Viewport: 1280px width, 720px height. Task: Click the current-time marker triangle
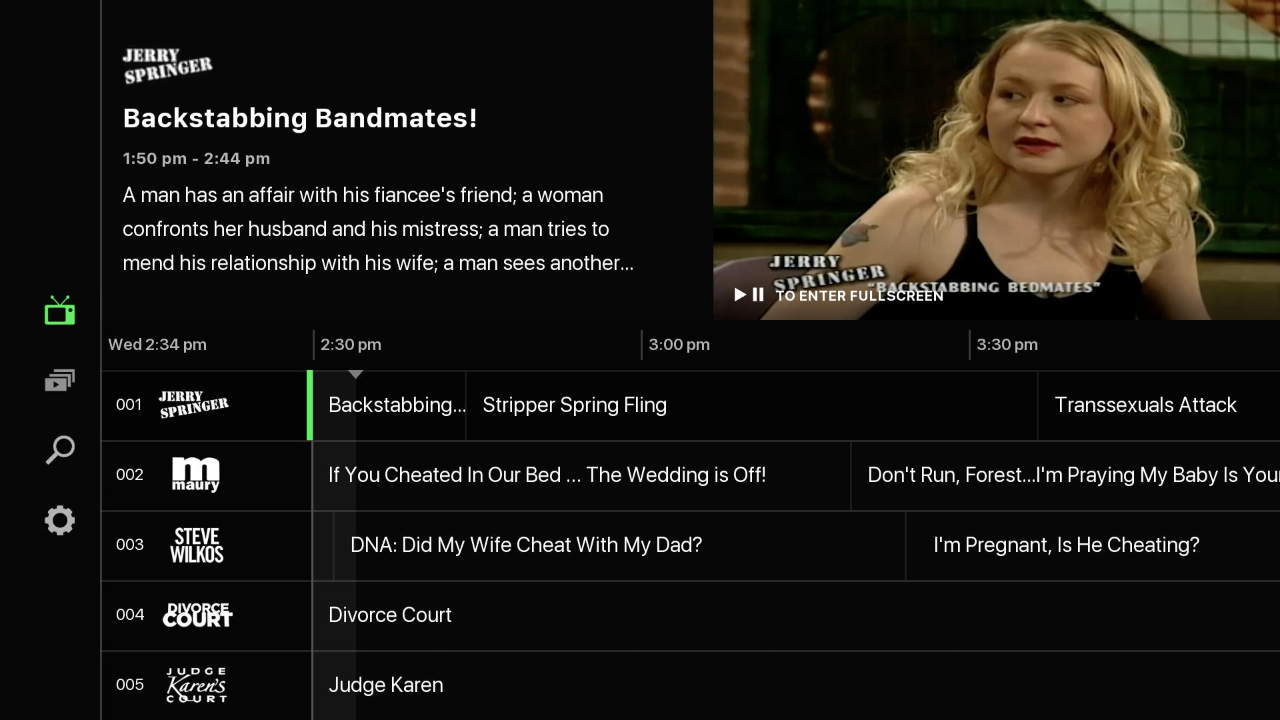click(x=355, y=374)
